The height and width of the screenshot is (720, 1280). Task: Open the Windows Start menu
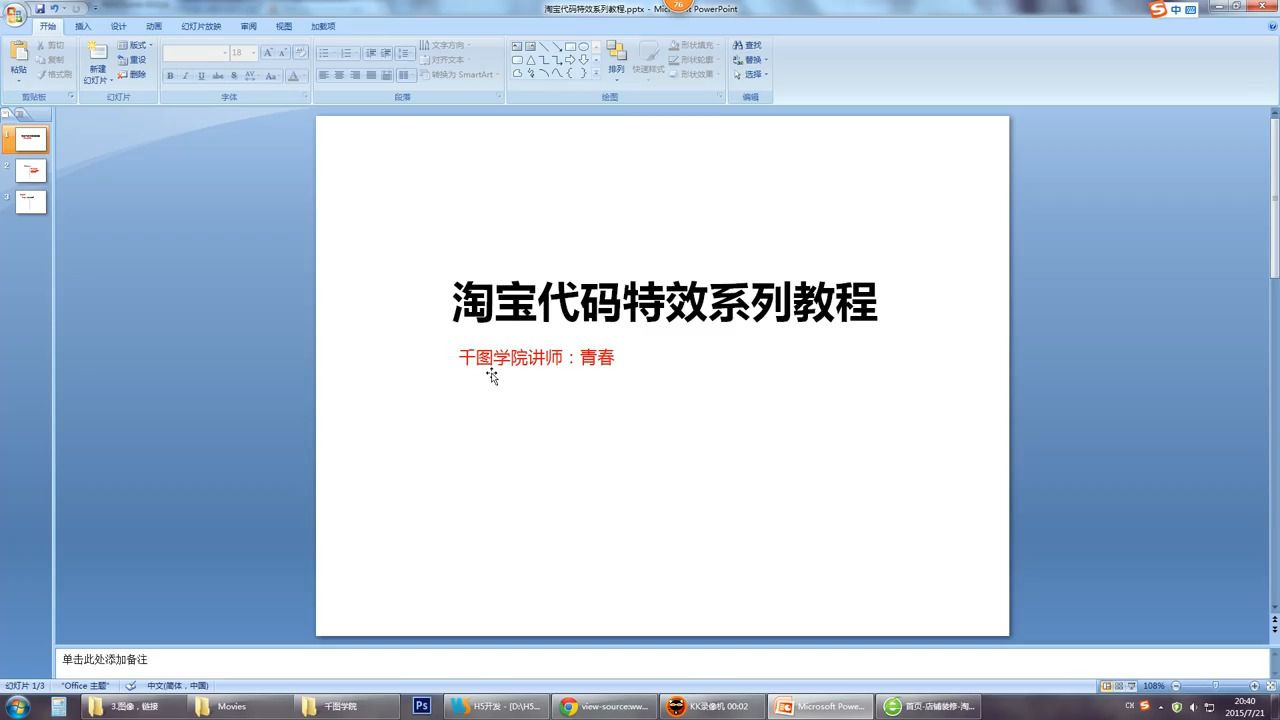coord(17,706)
